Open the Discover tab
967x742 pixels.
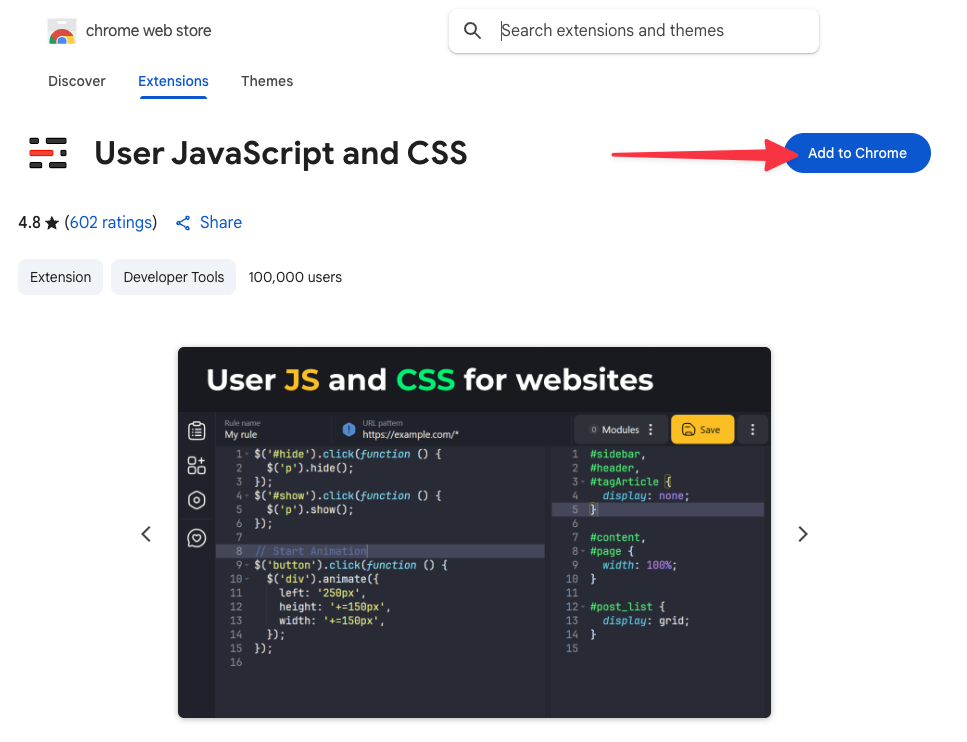[x=76, y=81]
